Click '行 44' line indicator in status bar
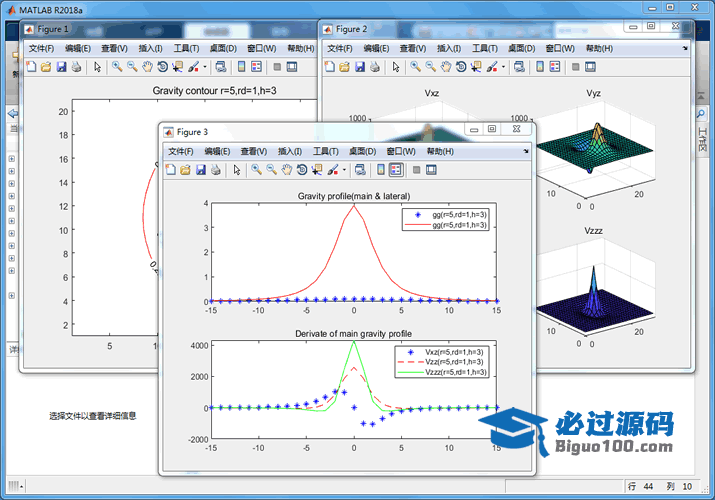This screenshot has width=715, height=500. tap(640, 486)
